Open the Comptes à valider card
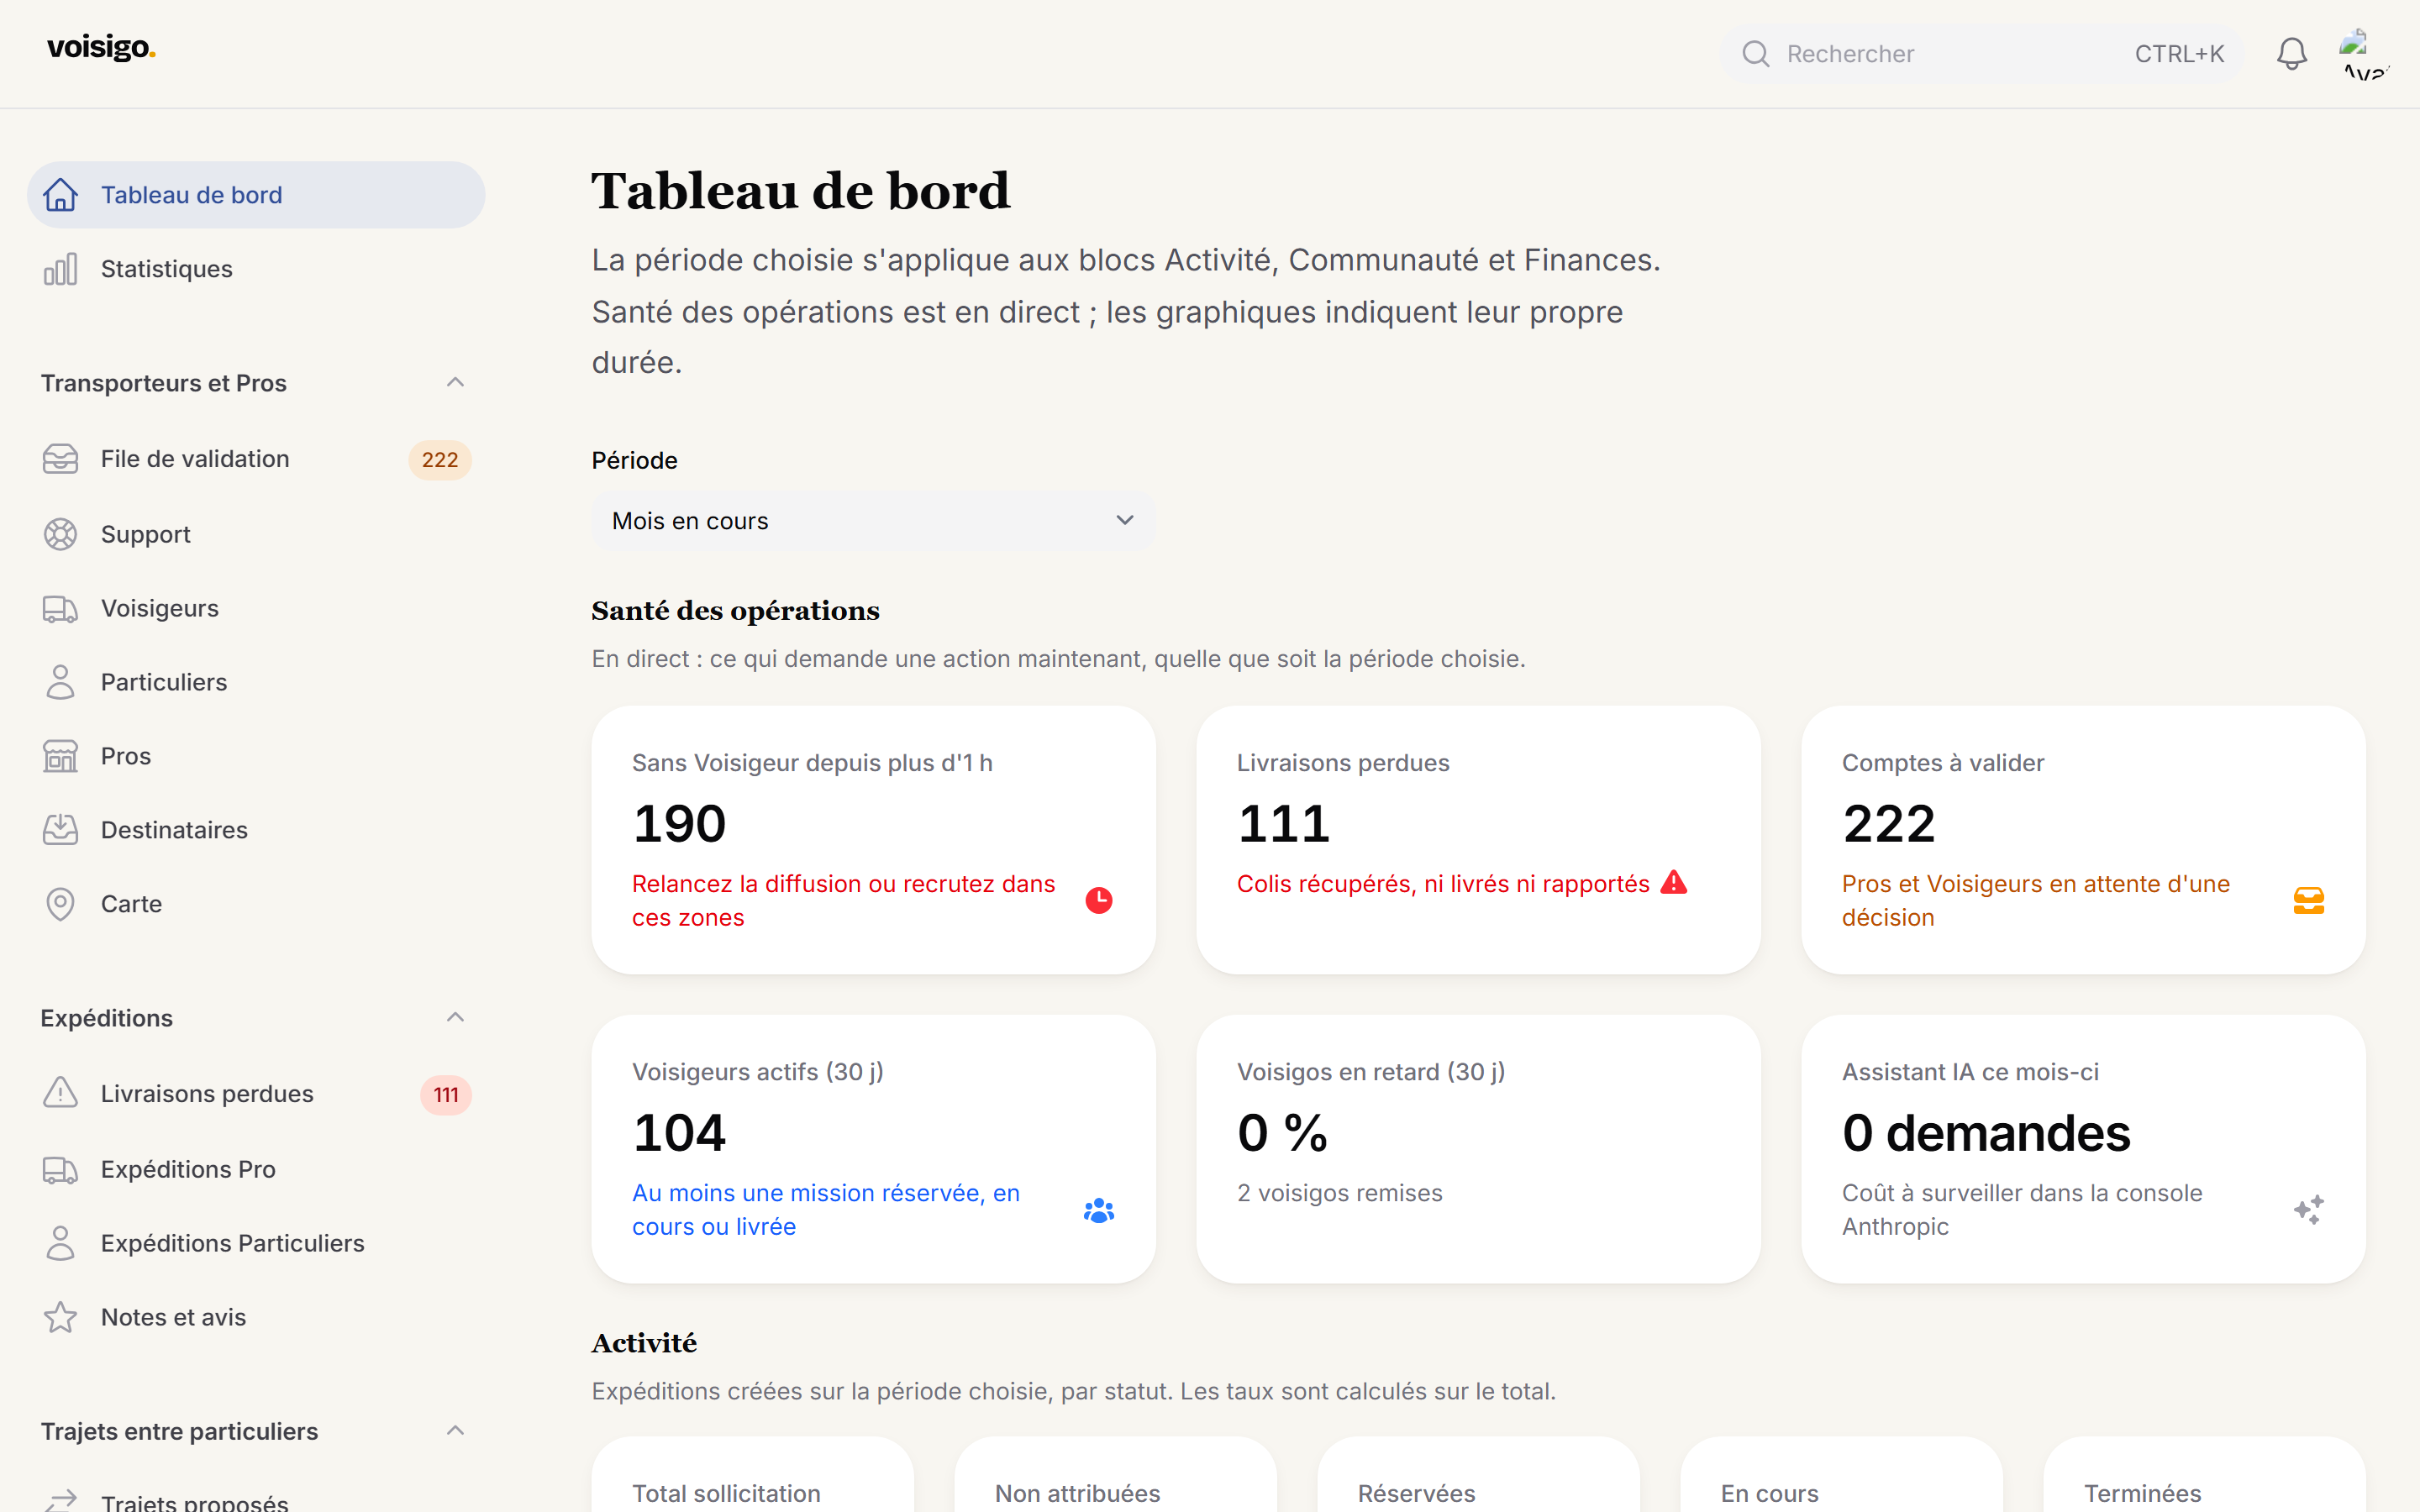Viewport: 2420px width, 1512px height. click(2083, 840)
